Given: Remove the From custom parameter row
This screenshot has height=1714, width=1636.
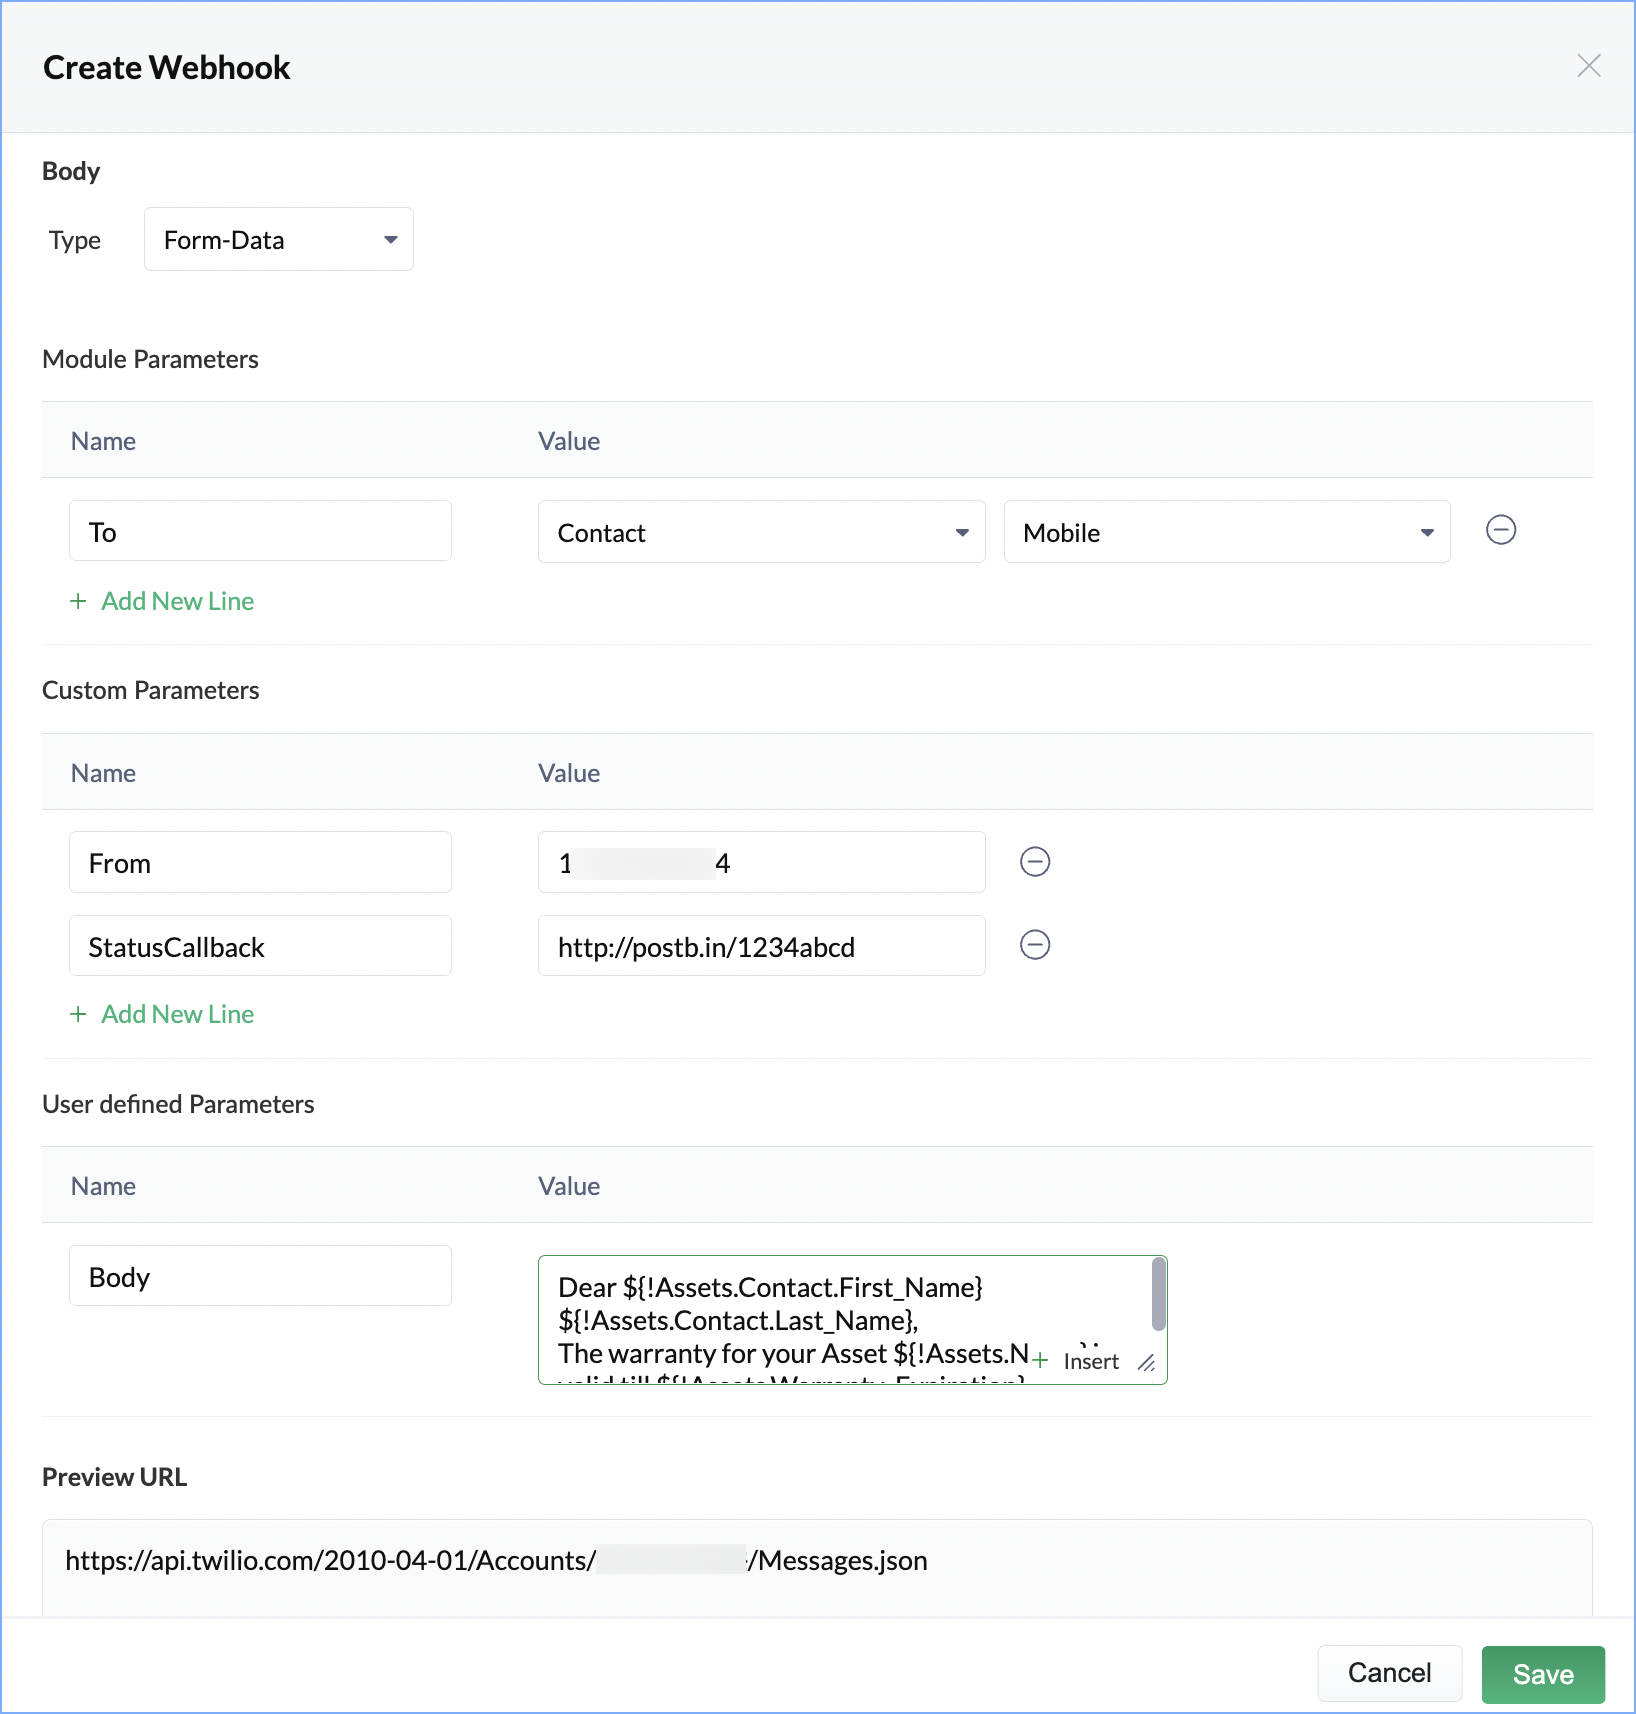Looking at the screenshot, I should click(x=1035, y=862).
